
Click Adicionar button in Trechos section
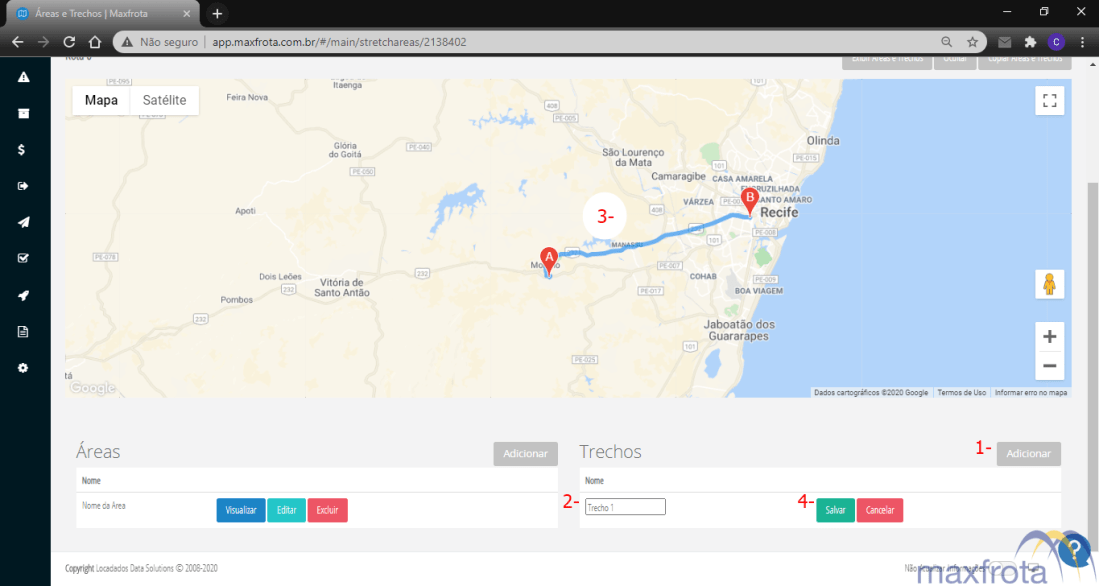[1028, 454]
